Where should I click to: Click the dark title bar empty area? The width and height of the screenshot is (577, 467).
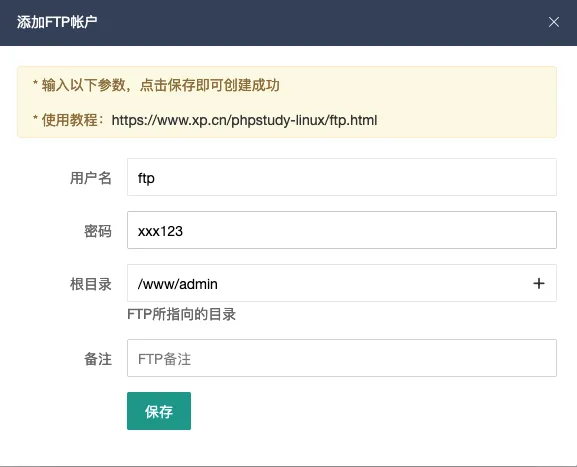pos(313,22)
